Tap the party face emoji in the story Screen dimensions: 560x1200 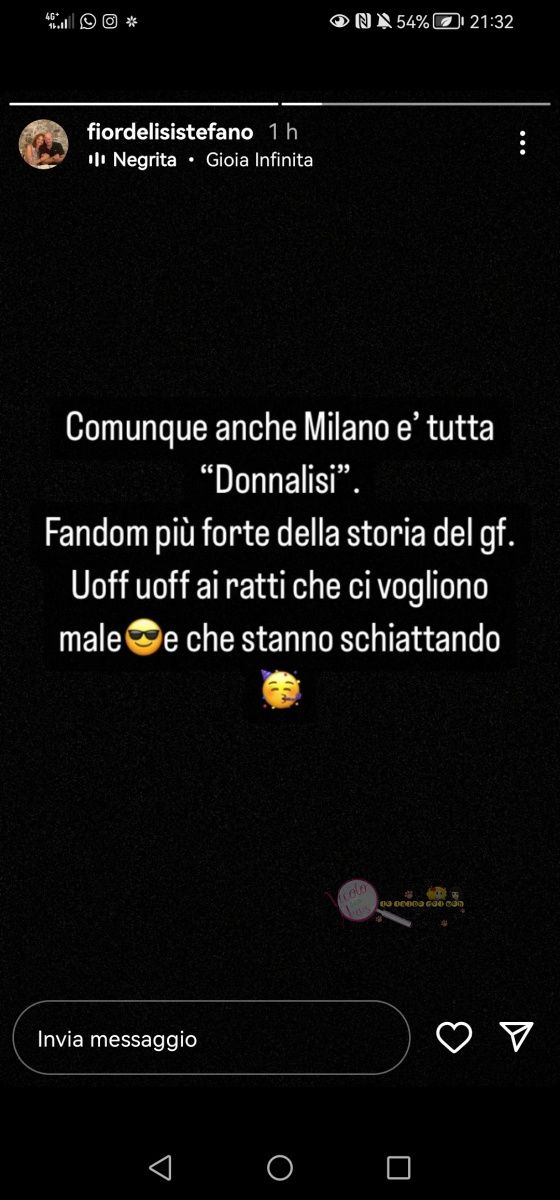[280, 690]
